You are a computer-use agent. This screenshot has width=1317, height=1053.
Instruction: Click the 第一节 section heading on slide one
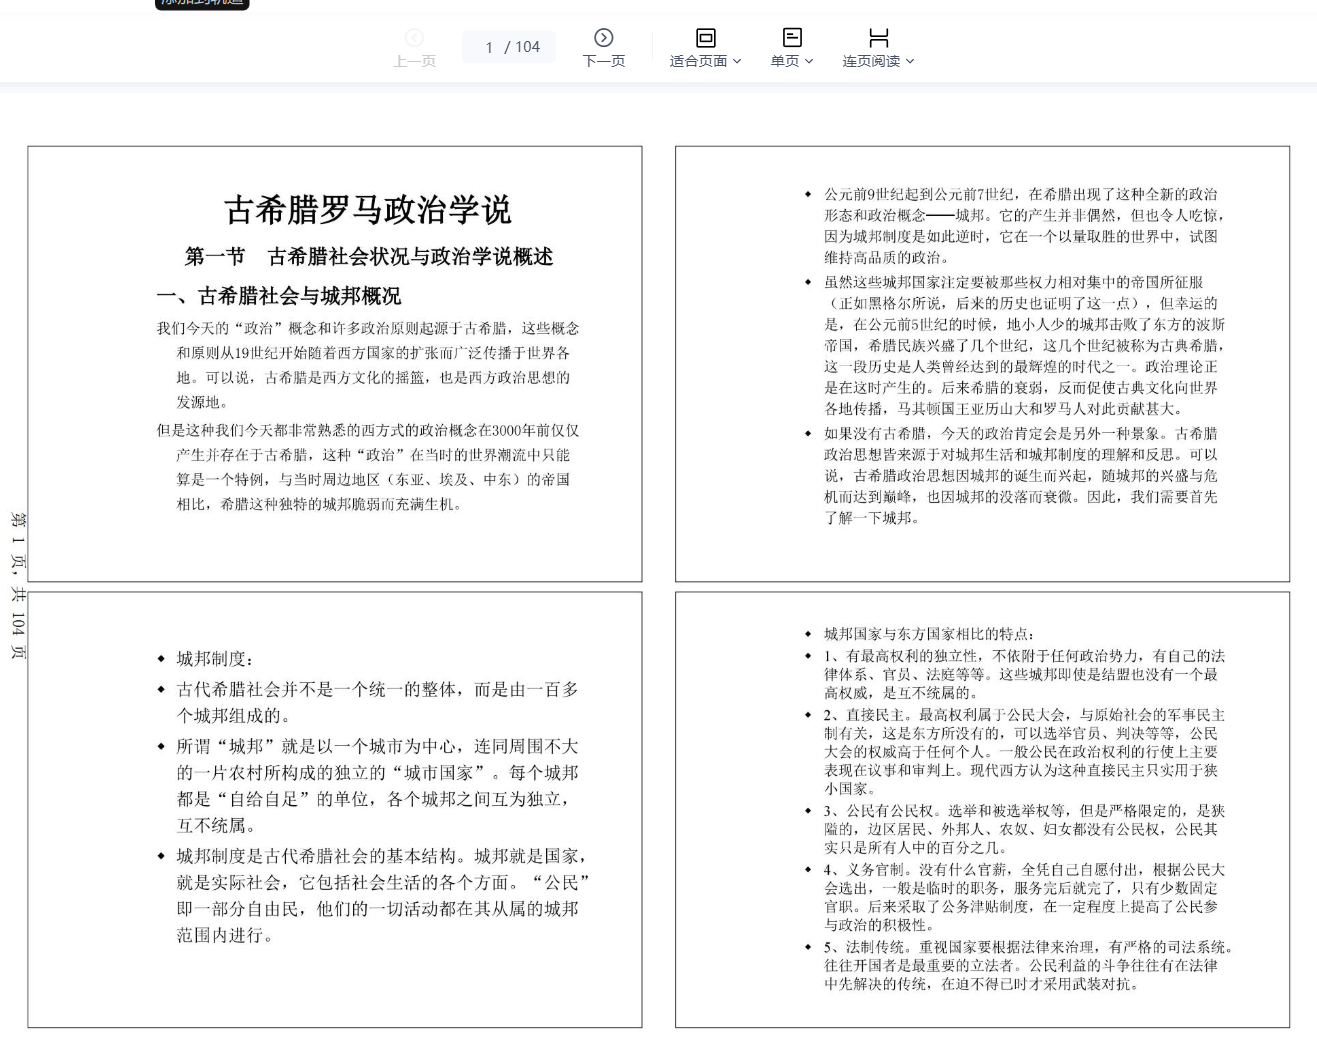(x=368, y=257)
